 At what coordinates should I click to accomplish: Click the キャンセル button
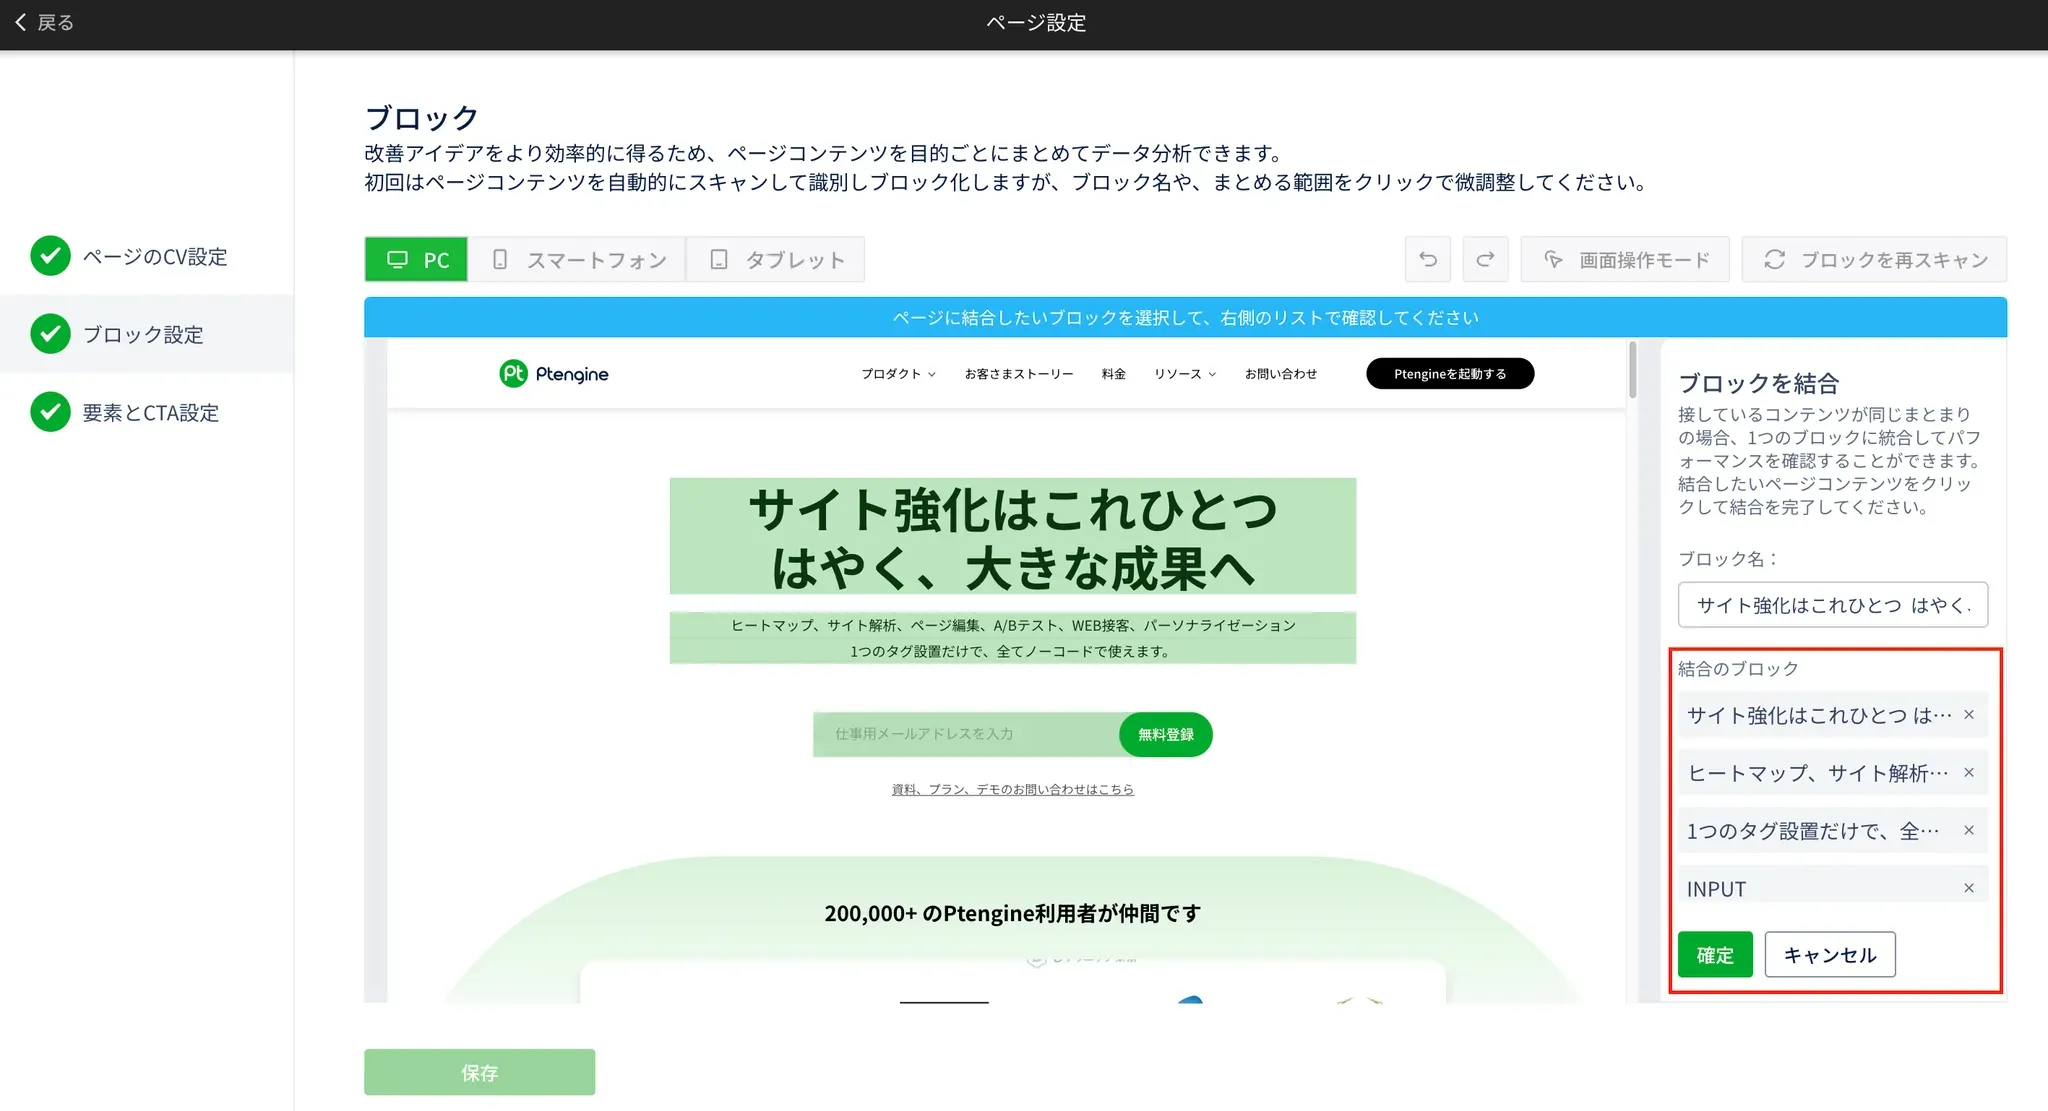pos(1829,955)
